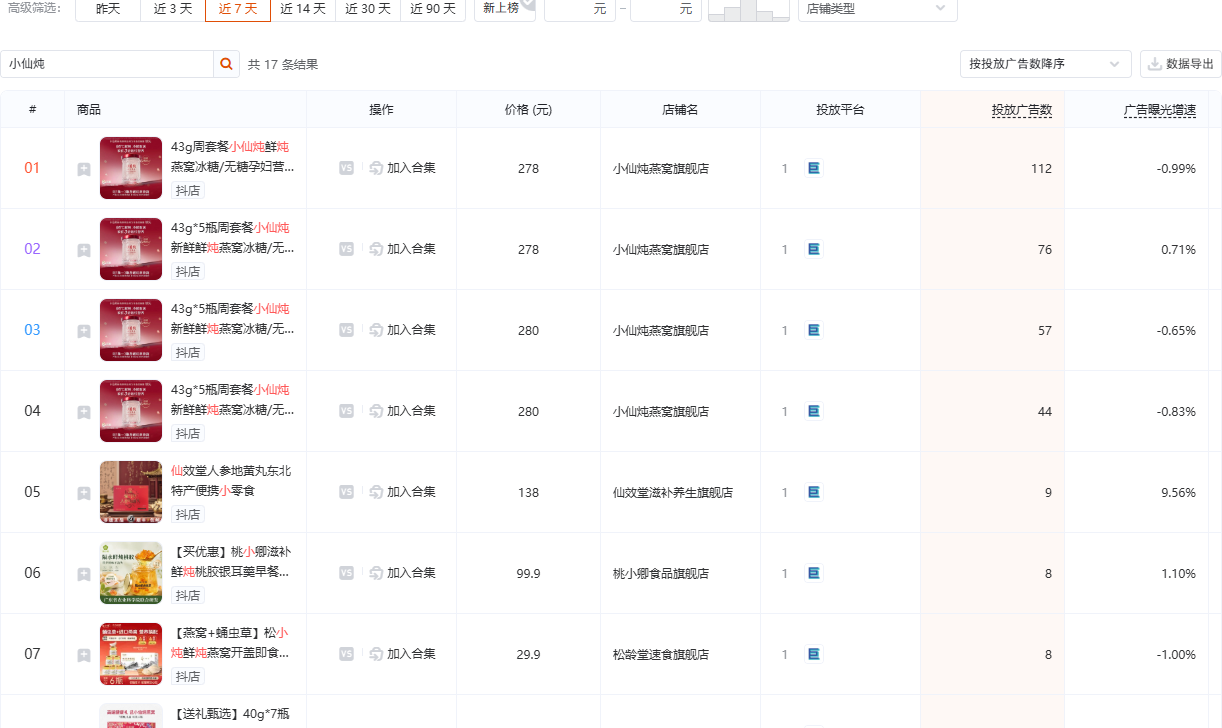Select the 近 14 天 time range tab
Image resolution: width=1222 pixels, height=728 pixels.
[303, 9]
